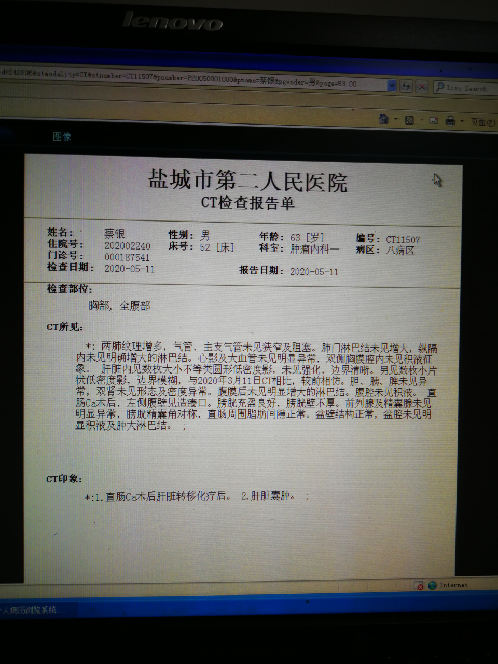Click the Internet zone globe in status bar
Screen dimensions: 498x664
coord(432,585)
